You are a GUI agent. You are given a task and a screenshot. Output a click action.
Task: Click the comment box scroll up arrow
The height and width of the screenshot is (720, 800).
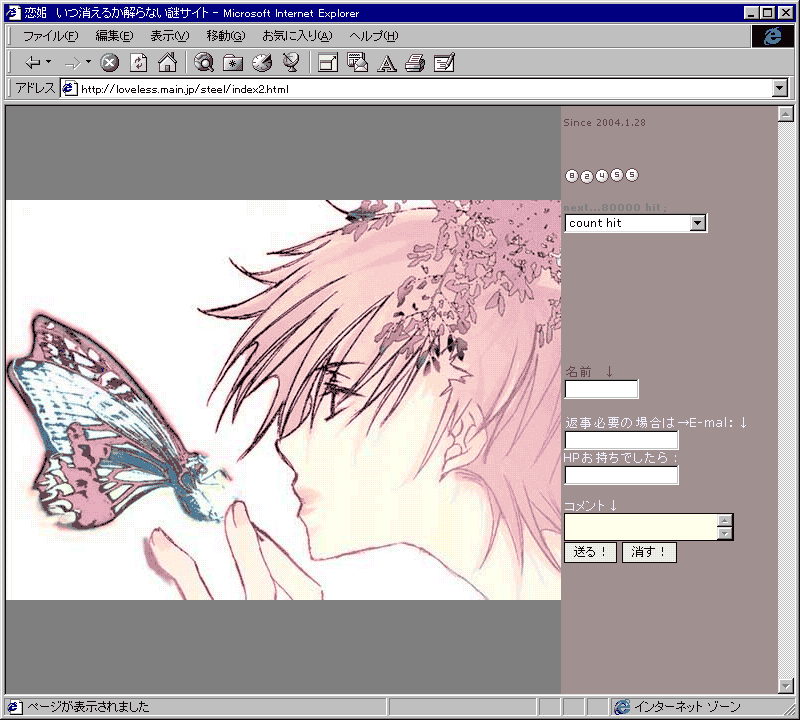tap(724, 520)
